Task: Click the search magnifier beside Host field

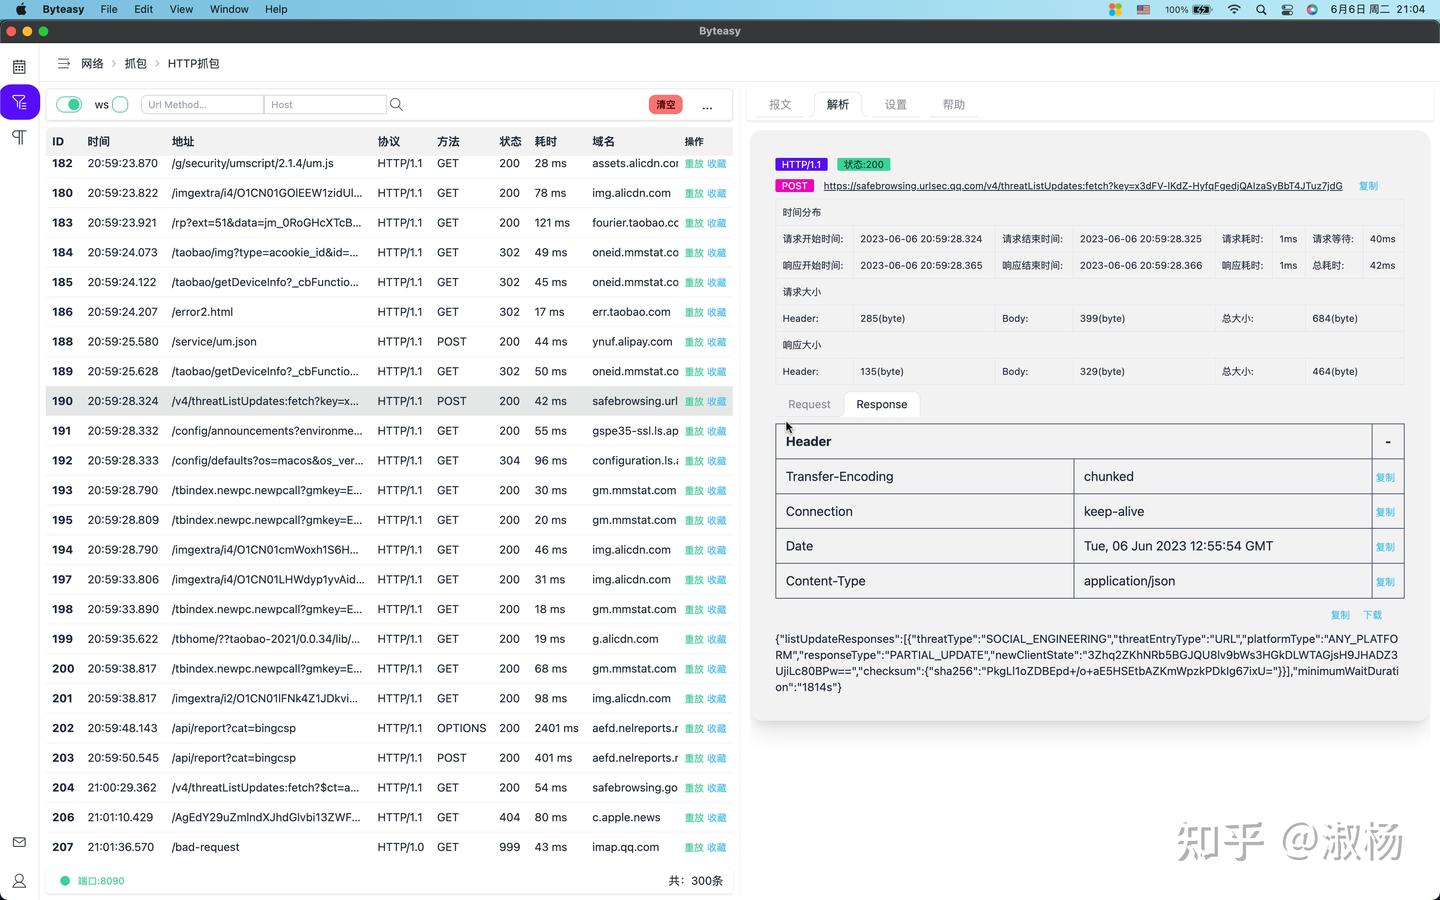Action: 397,105
